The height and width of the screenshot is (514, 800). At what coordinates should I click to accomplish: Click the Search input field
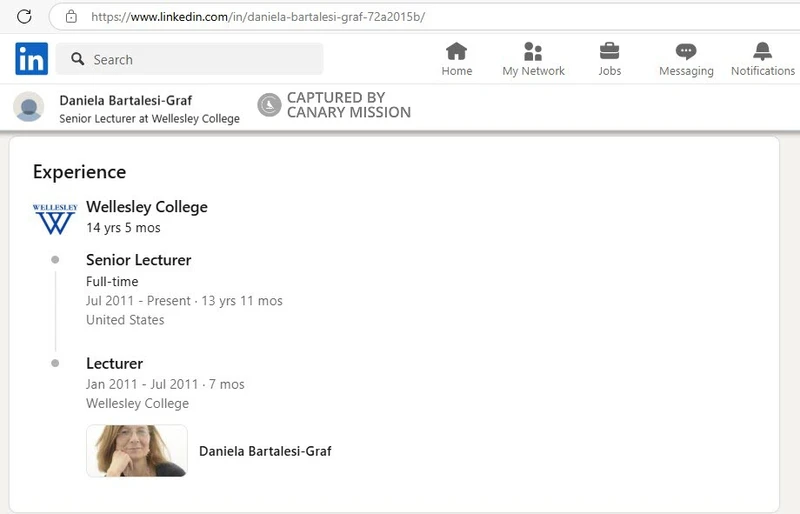pos(189,59)
